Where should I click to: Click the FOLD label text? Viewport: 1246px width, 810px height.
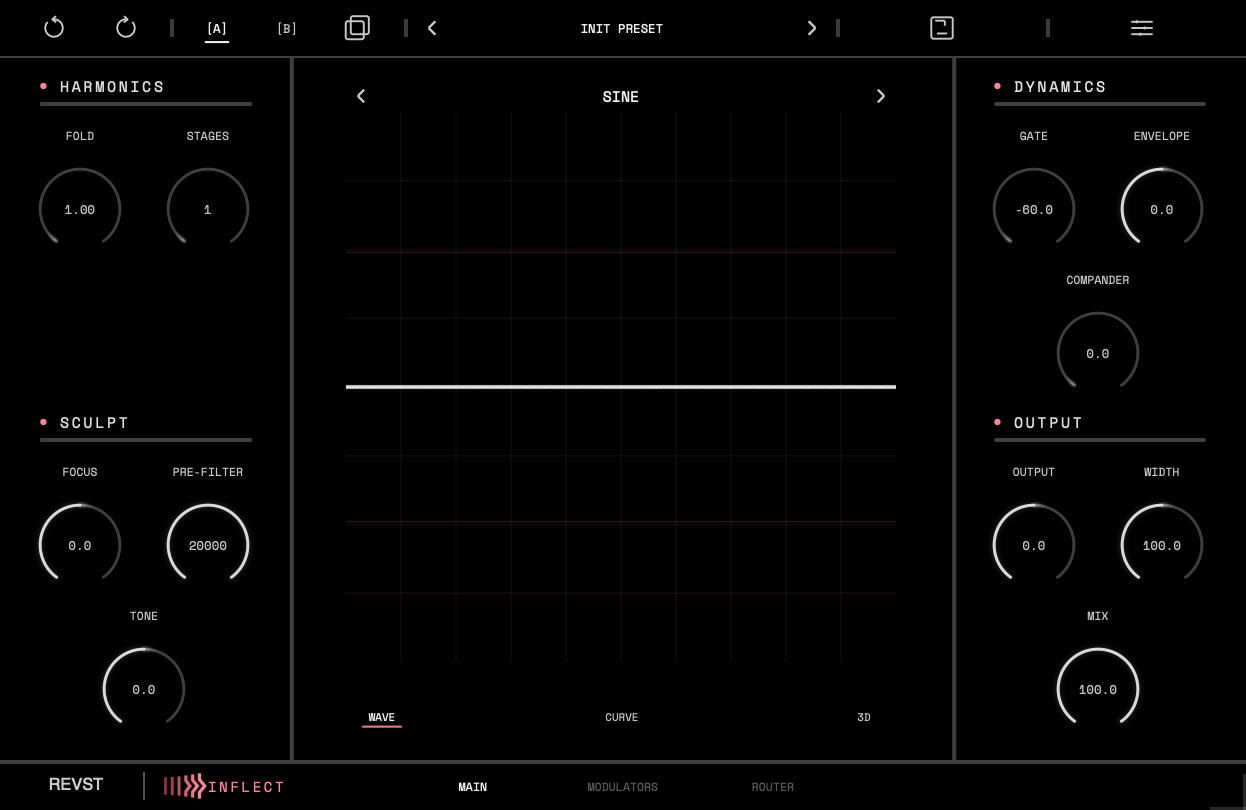[x=80, y=136]
